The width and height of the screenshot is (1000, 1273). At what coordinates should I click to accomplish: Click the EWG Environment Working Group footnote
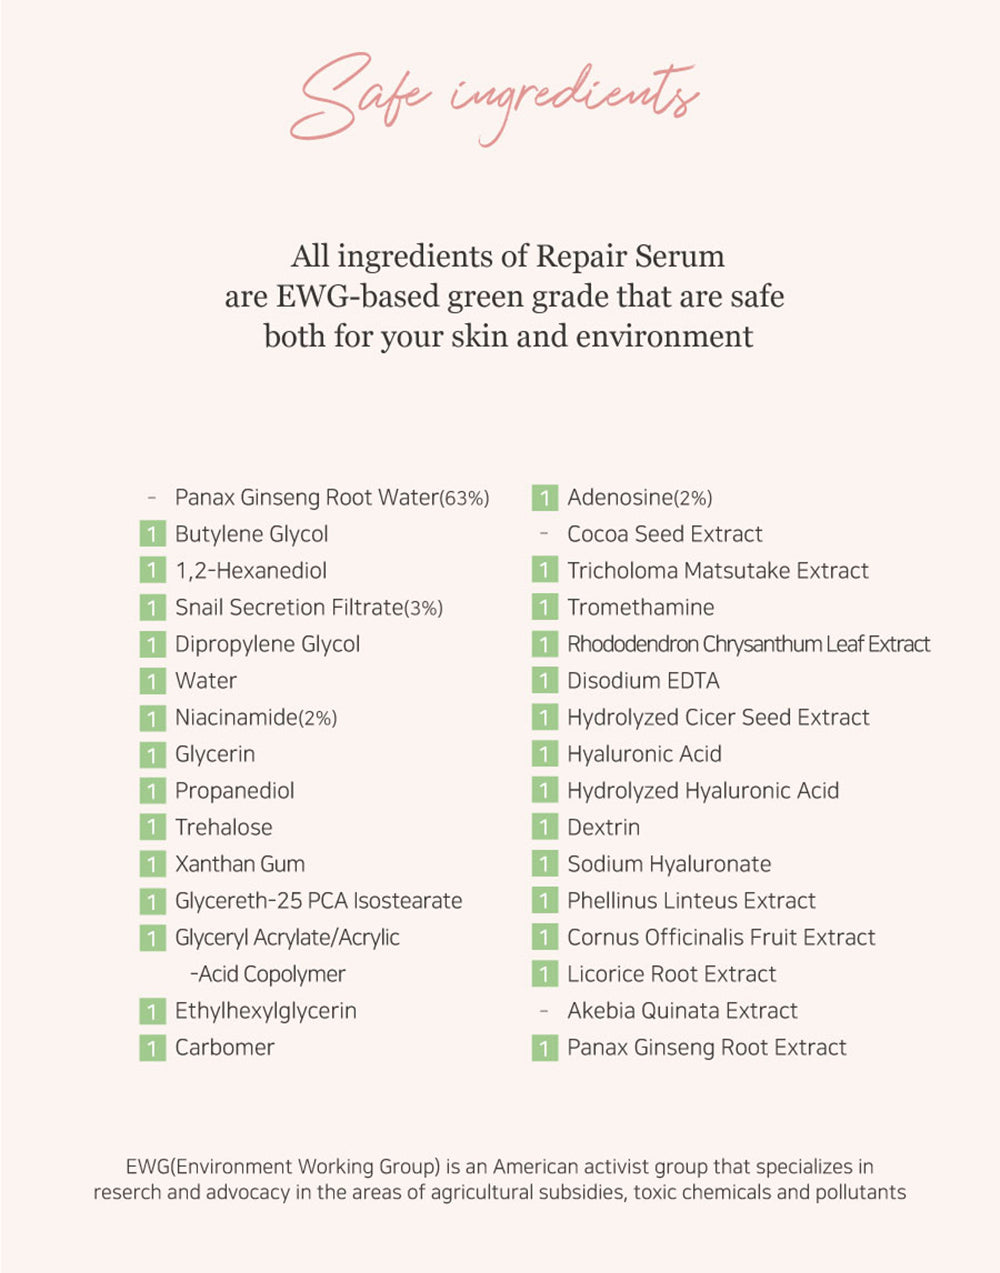(499, 1179)
